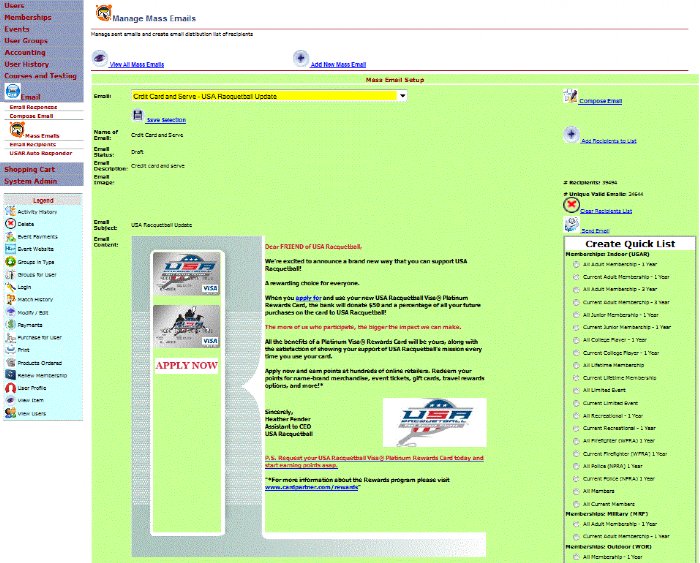The height and width of the screenshot is (563, 700).
Task: Click the Print legend icon
Action: click(10, 350)
